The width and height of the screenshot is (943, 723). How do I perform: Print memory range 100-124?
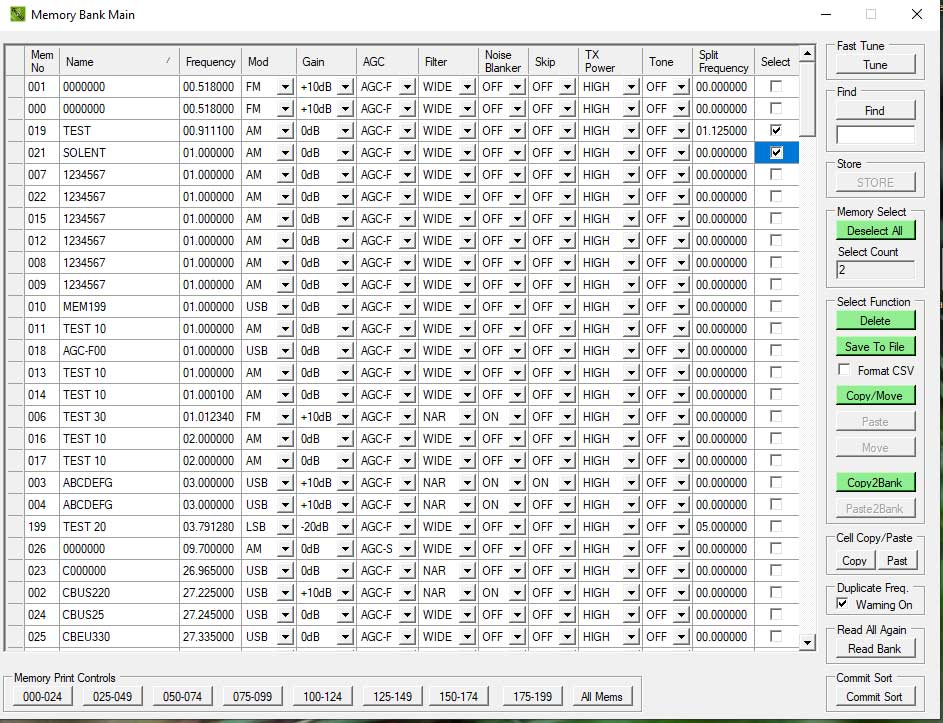(322, 696)
